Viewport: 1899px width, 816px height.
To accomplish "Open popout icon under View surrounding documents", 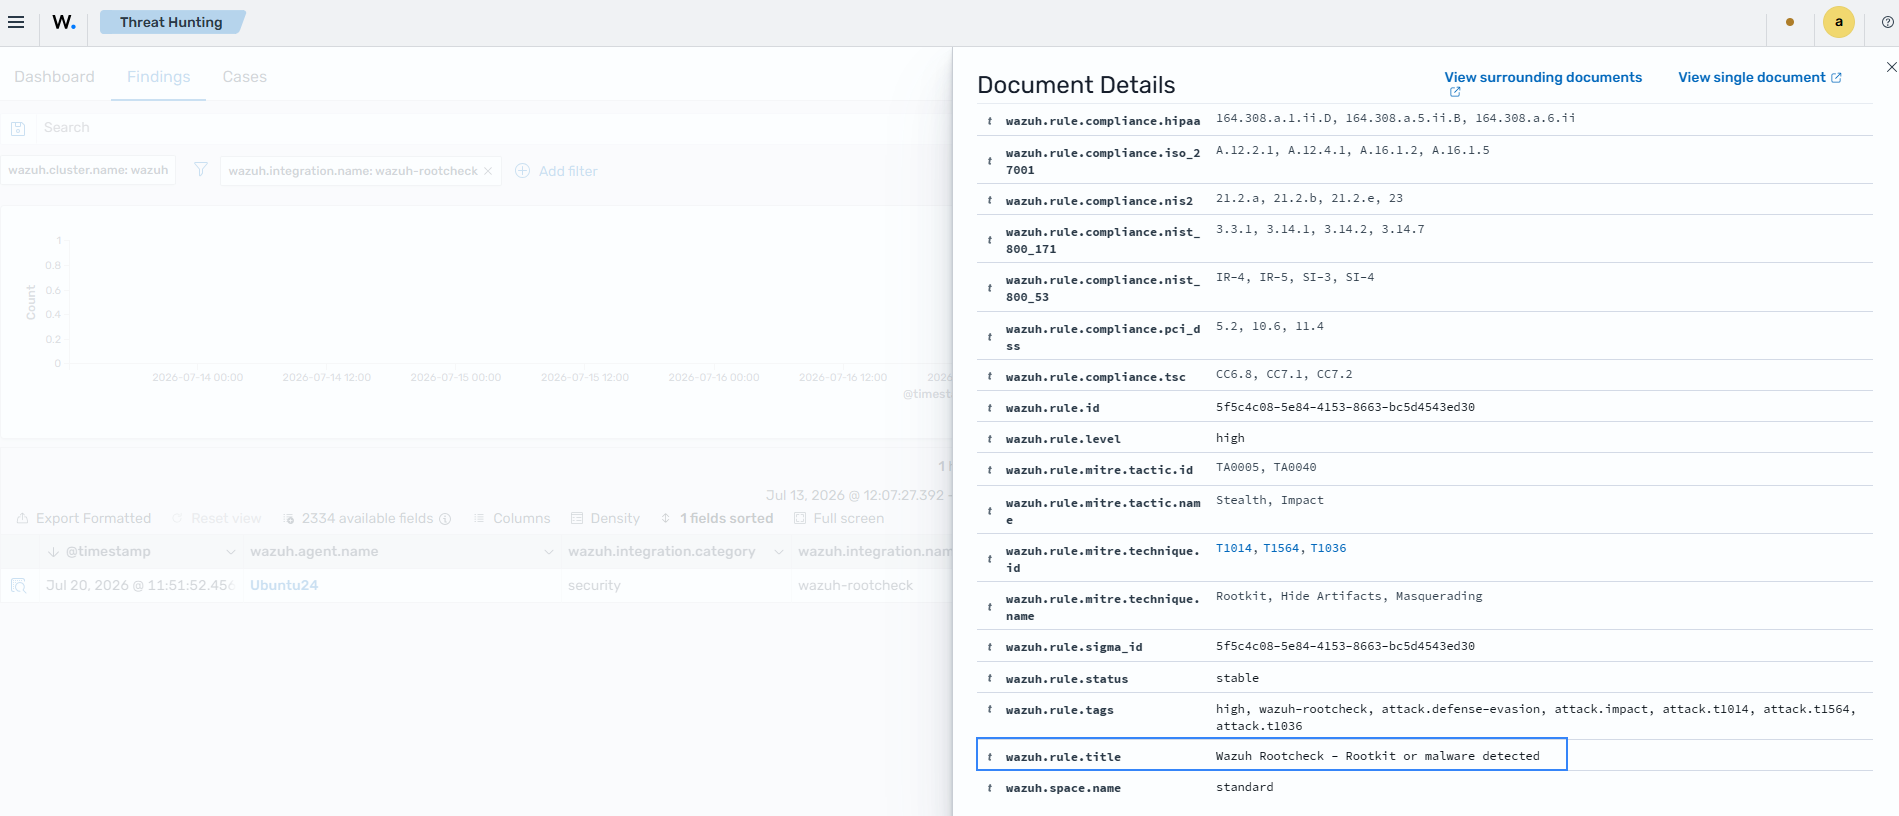I will click(1455, 92).
